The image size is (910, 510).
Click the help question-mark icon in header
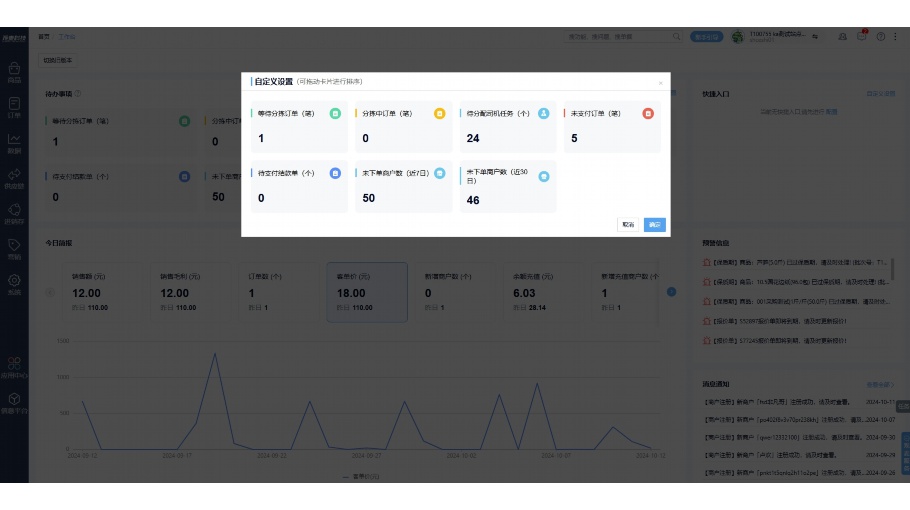tap(881, 37)
